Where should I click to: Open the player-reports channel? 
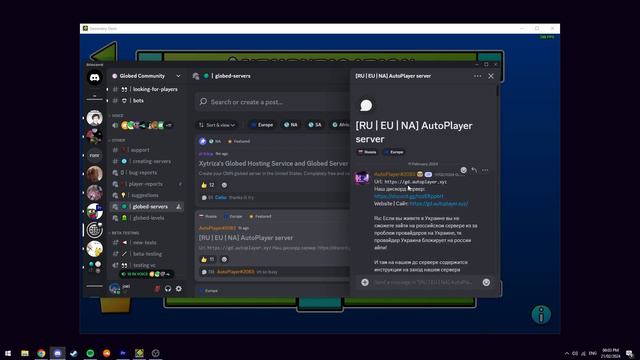tap(146, 184)
